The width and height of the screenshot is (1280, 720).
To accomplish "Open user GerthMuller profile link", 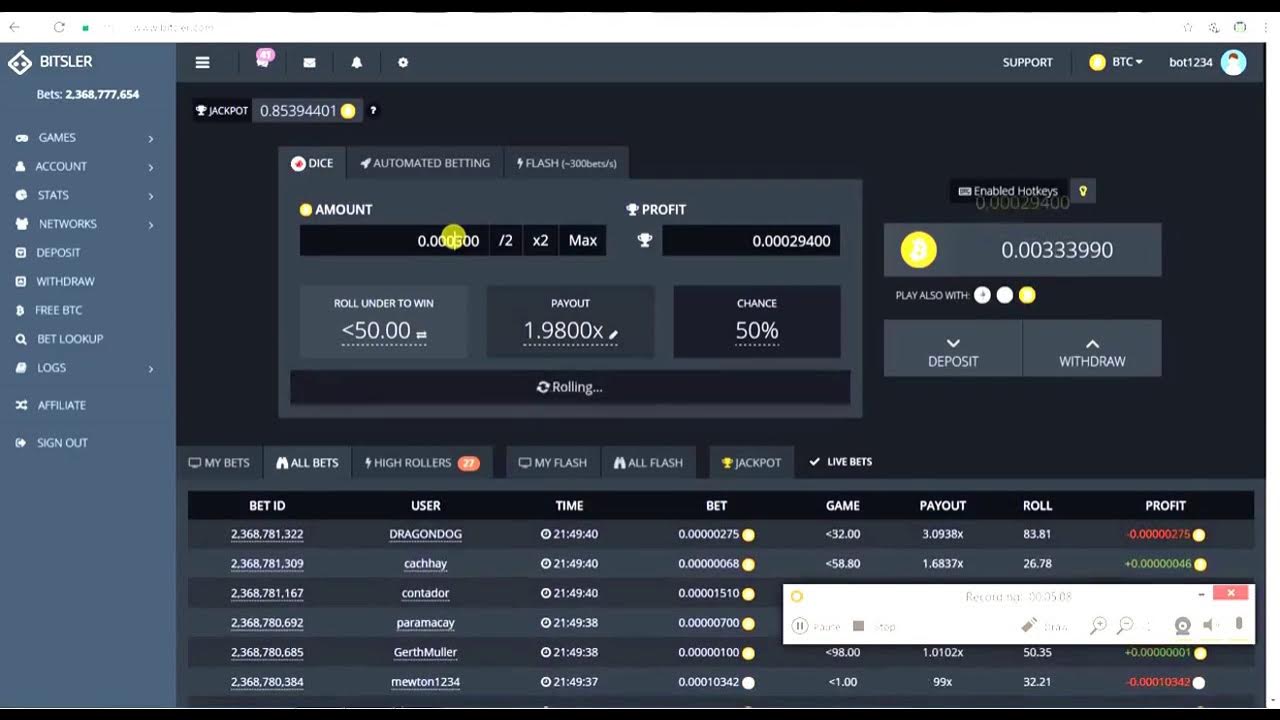I will coord(425,652).
